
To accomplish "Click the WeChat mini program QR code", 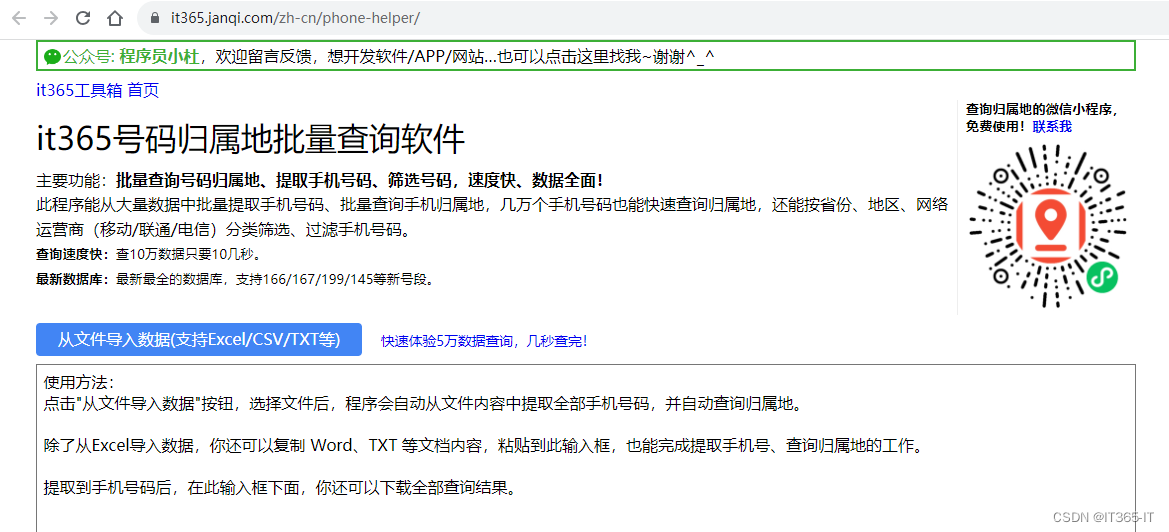I will [x=1047, y=227].
